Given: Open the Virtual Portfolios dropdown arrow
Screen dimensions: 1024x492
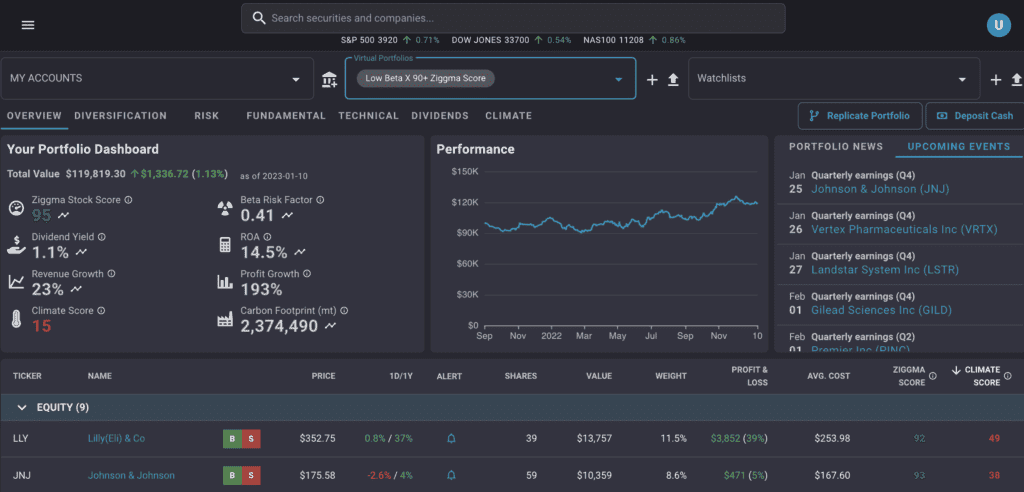Looking at the screenshot, I should [x=618, y=80].
